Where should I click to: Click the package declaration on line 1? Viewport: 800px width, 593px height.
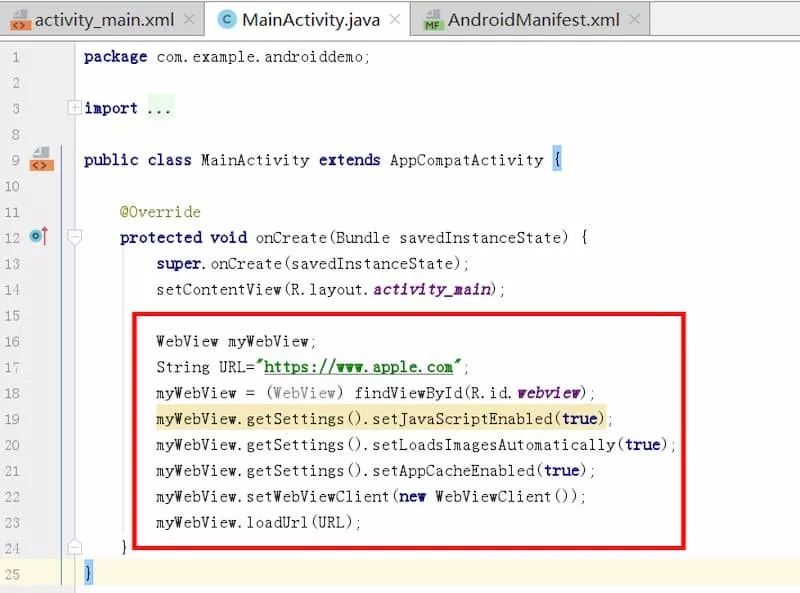pos(200,56)
